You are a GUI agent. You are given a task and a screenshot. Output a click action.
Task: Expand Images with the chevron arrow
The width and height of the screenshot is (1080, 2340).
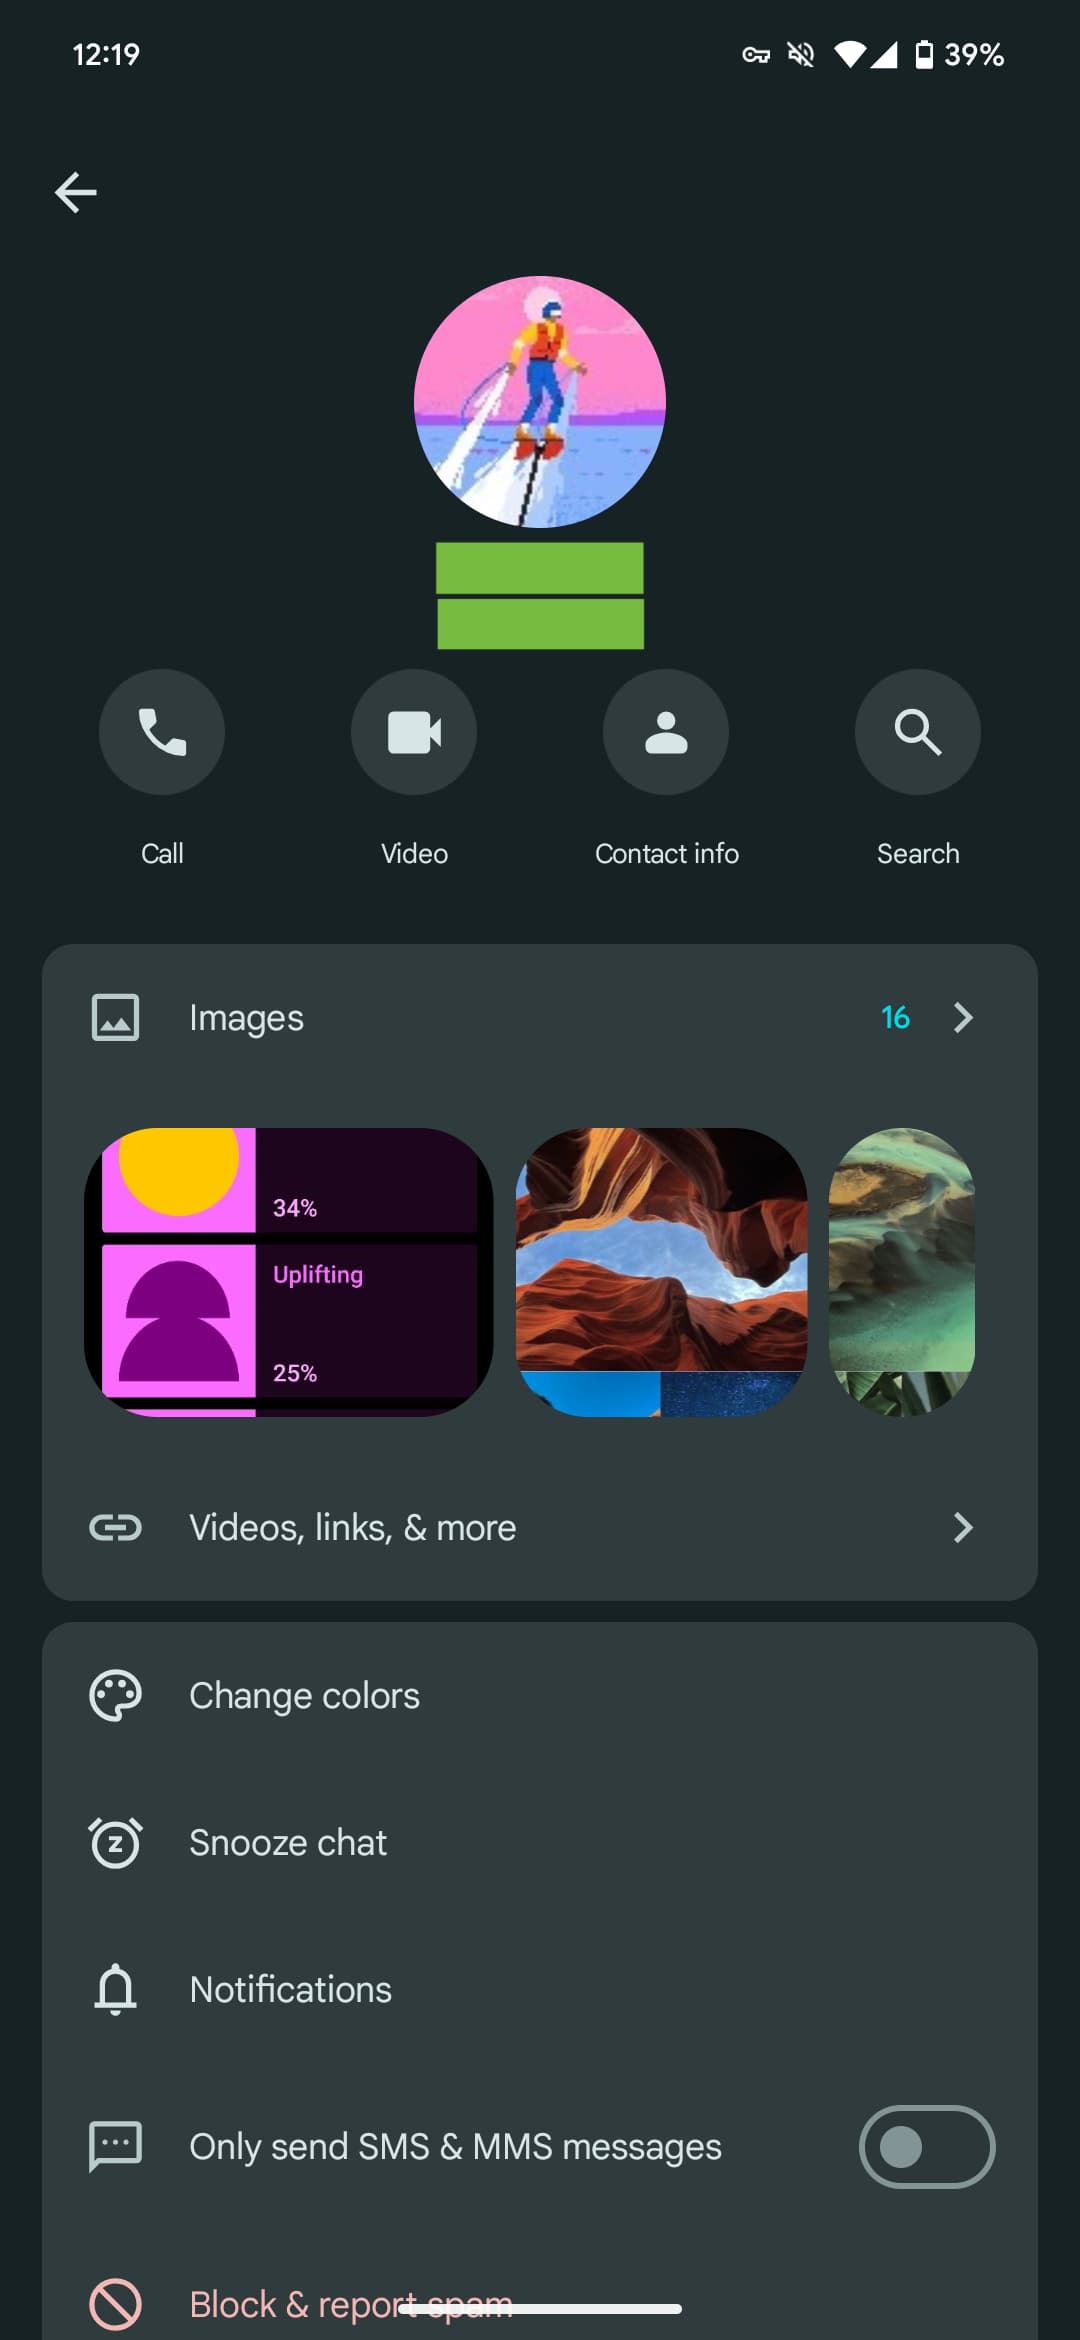tap(963, 1018)
